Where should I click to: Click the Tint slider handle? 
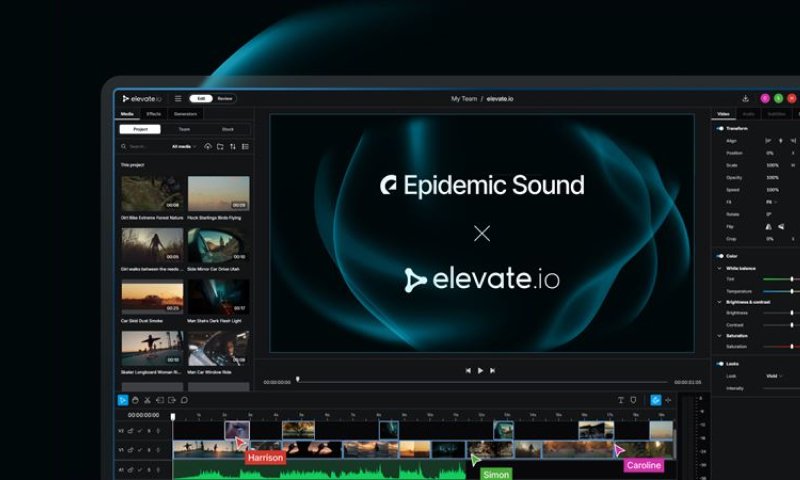(792, 279)
